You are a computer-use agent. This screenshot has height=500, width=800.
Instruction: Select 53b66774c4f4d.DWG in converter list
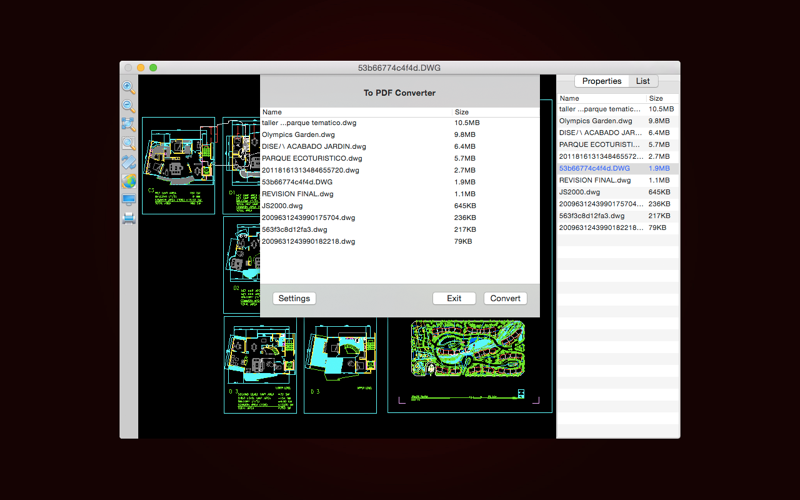(x=400, y=182)
